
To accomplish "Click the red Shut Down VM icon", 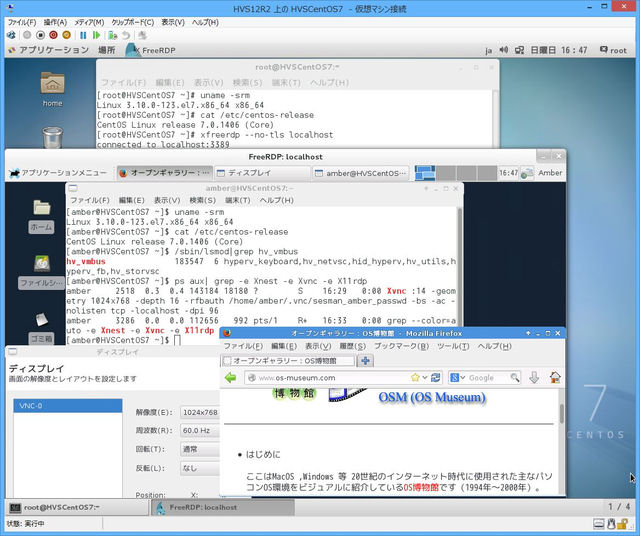I will [53, 35].
